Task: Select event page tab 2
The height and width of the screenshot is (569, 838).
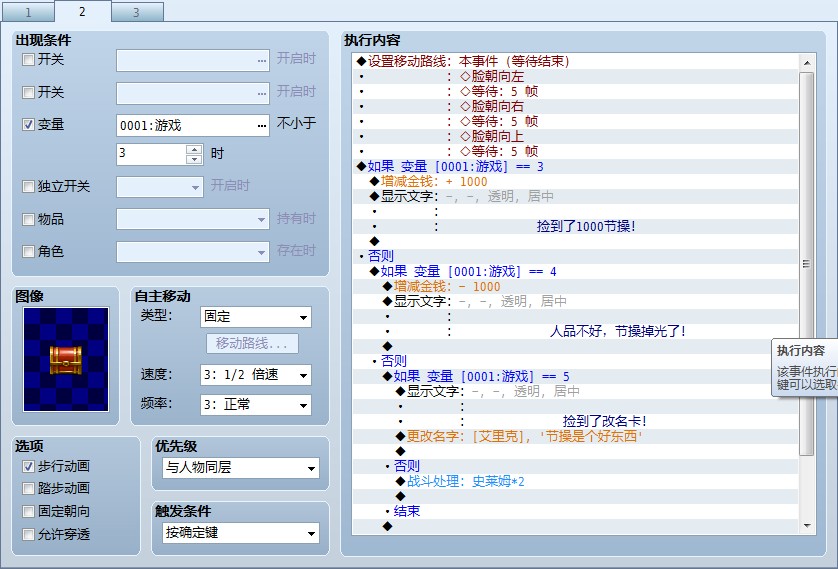Action: click(x=82, y=11)
